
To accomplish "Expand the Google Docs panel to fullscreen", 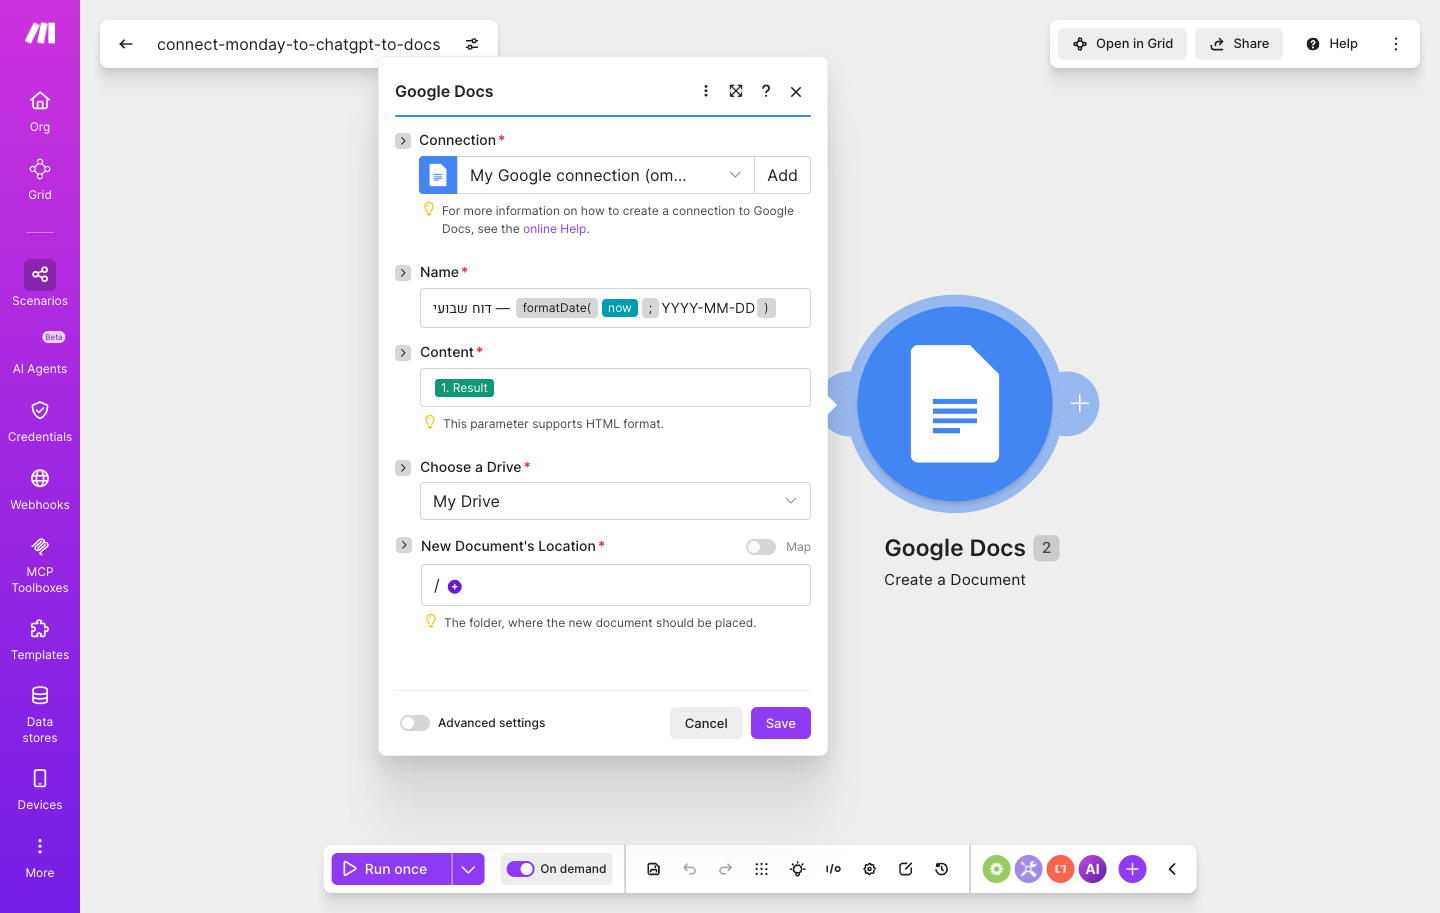I will click(x=736, y=91).
